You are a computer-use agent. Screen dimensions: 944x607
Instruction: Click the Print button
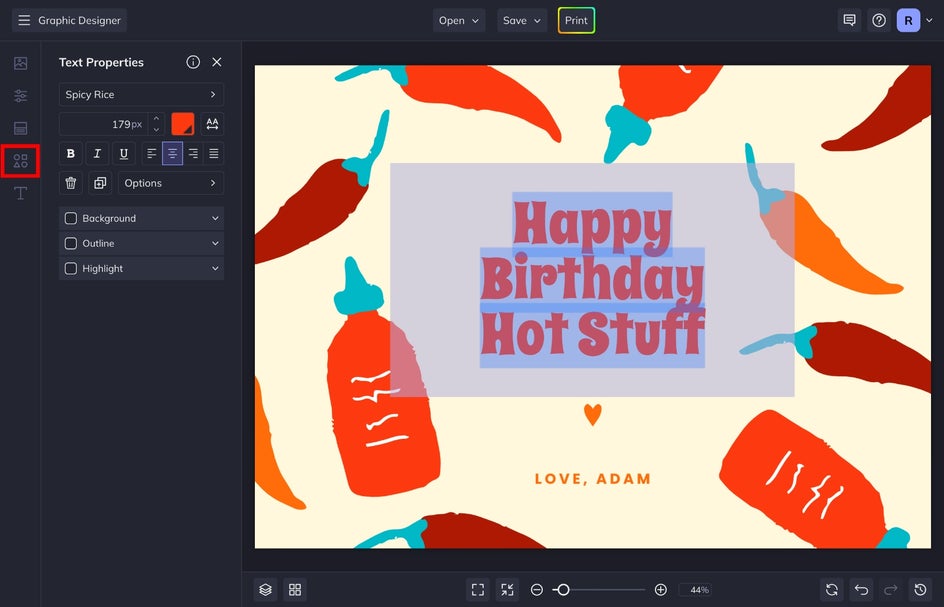click(x=576, y=20)
